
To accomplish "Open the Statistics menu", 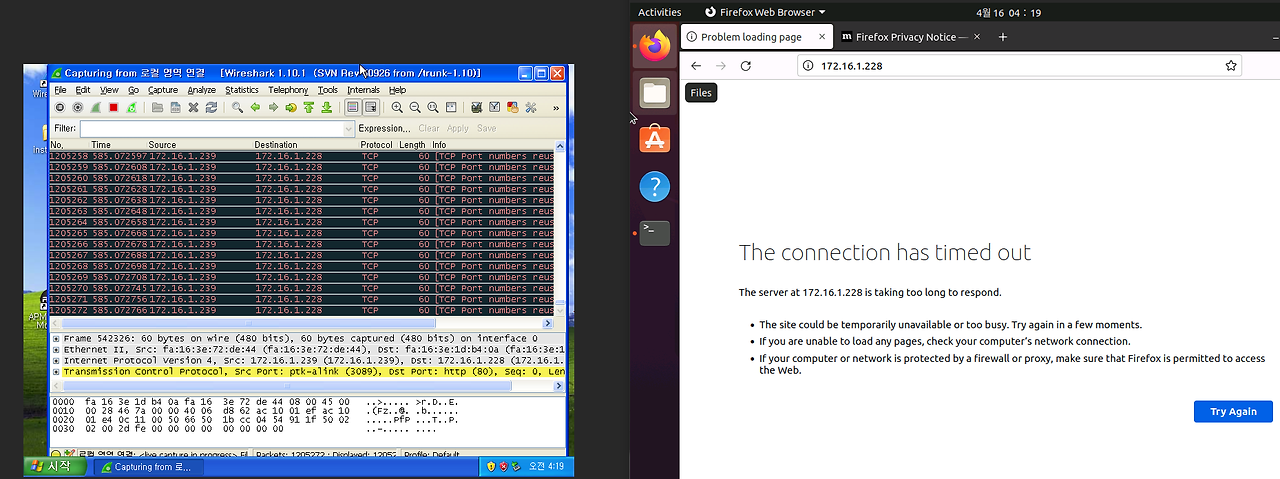I will [242, 90].
